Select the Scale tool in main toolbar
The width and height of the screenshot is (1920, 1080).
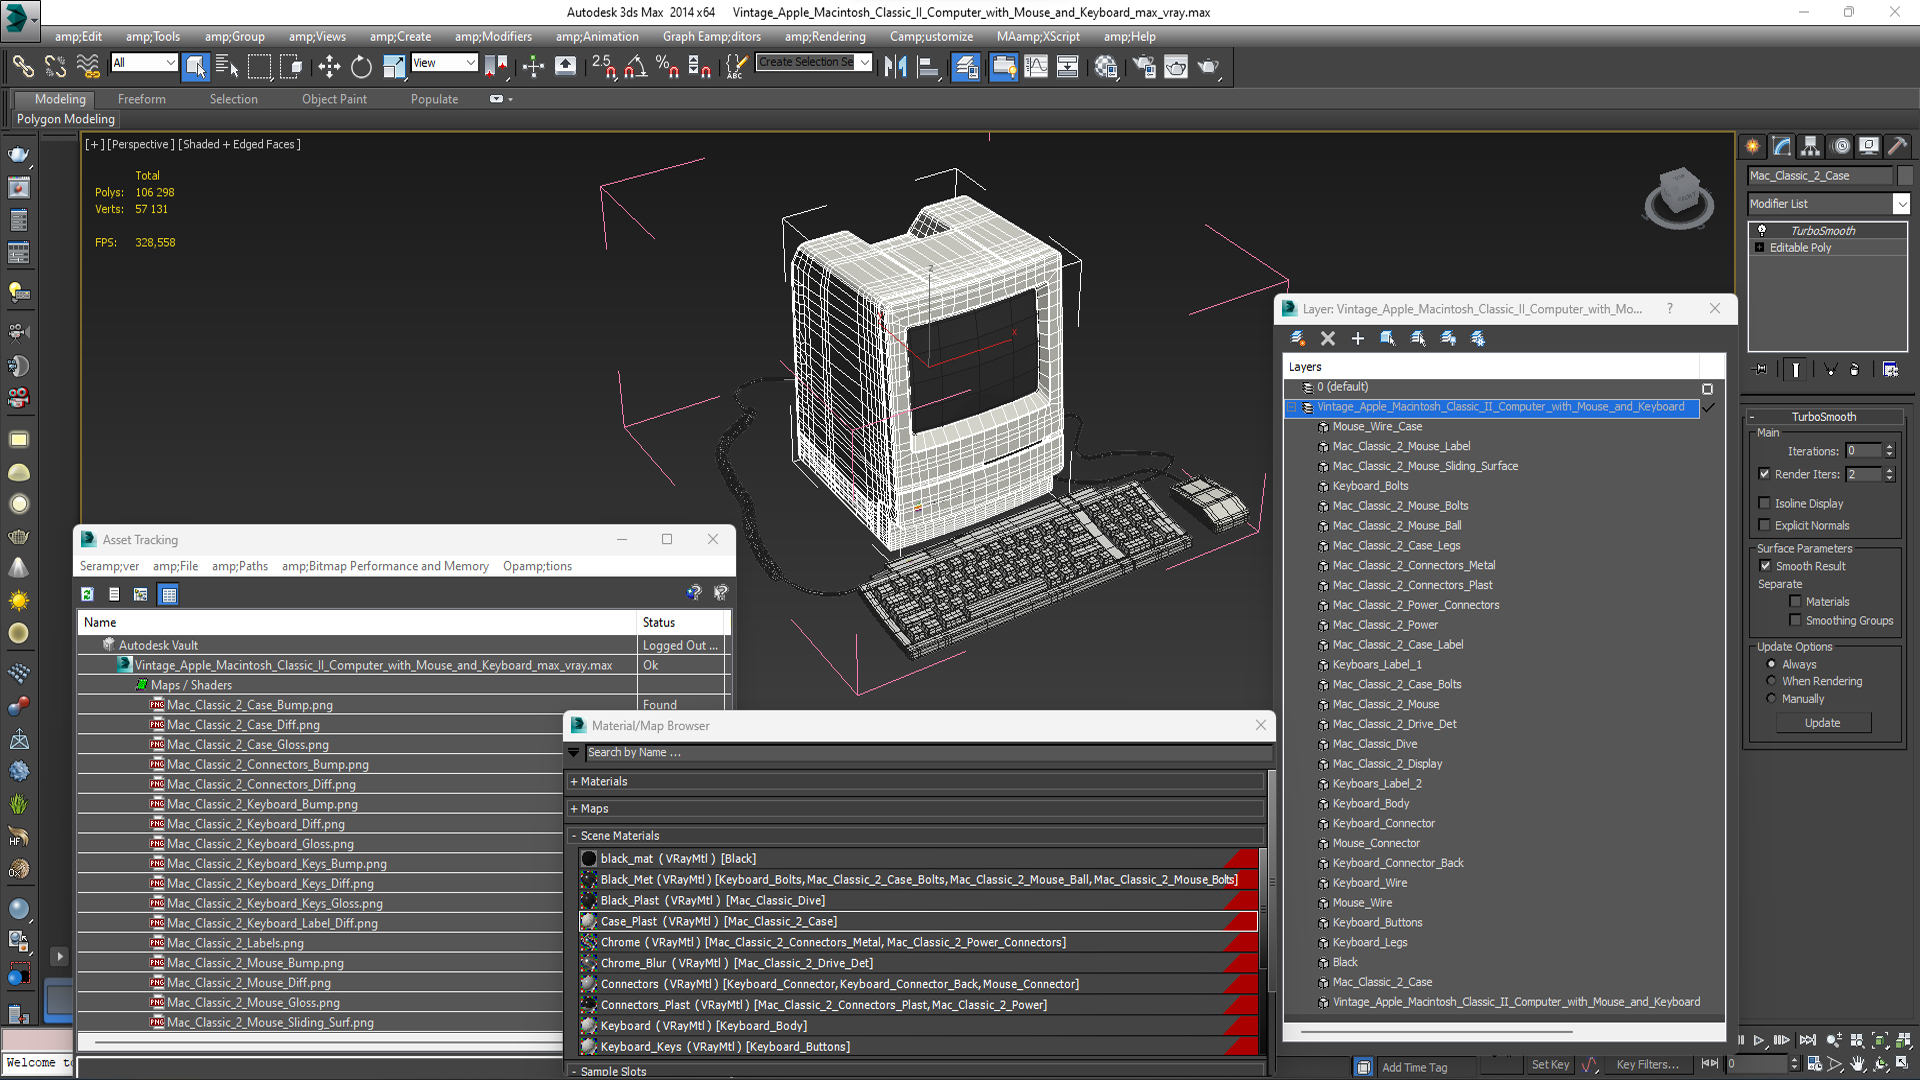click(x=394, y=67)
